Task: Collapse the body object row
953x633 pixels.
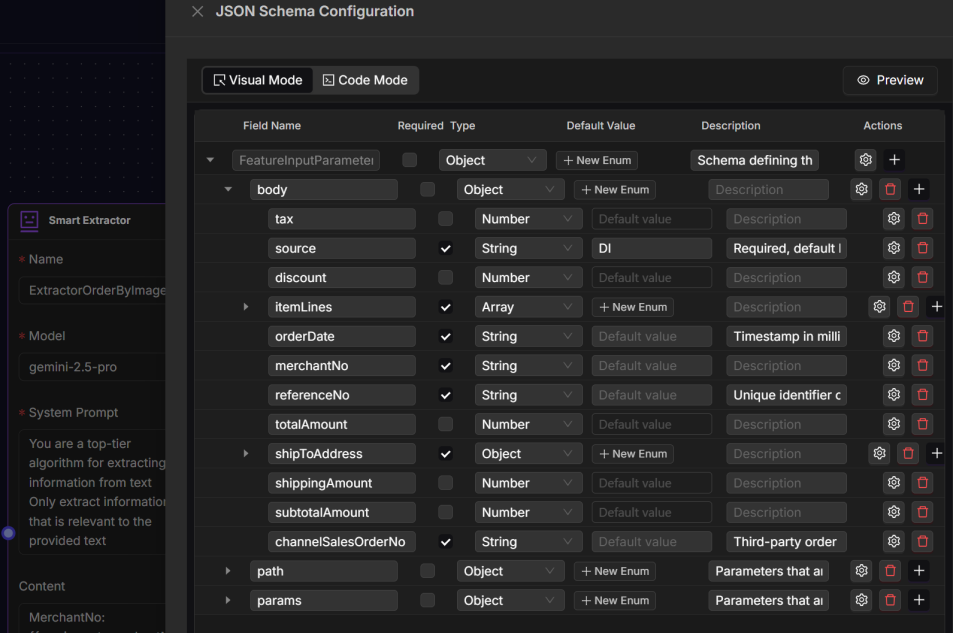Action: (x=228, y=189)
